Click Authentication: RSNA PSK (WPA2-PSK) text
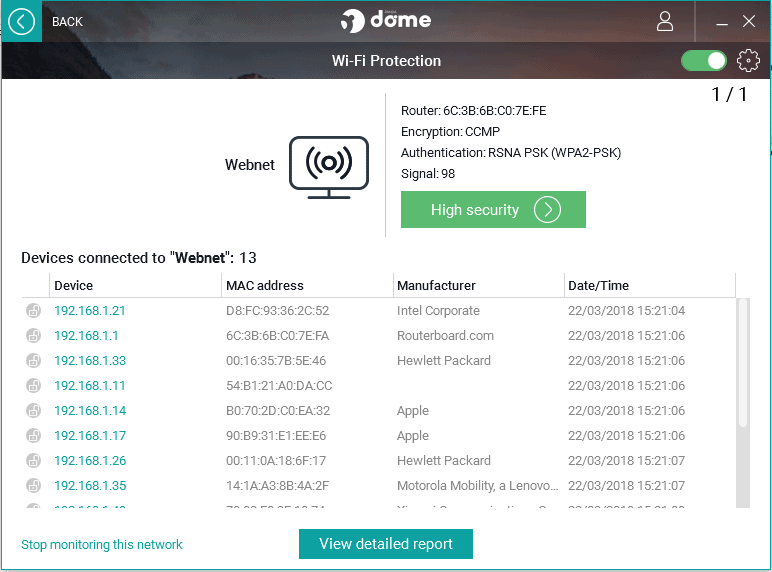772x572 pixels. pyautogui.click(x=511, y=153)
